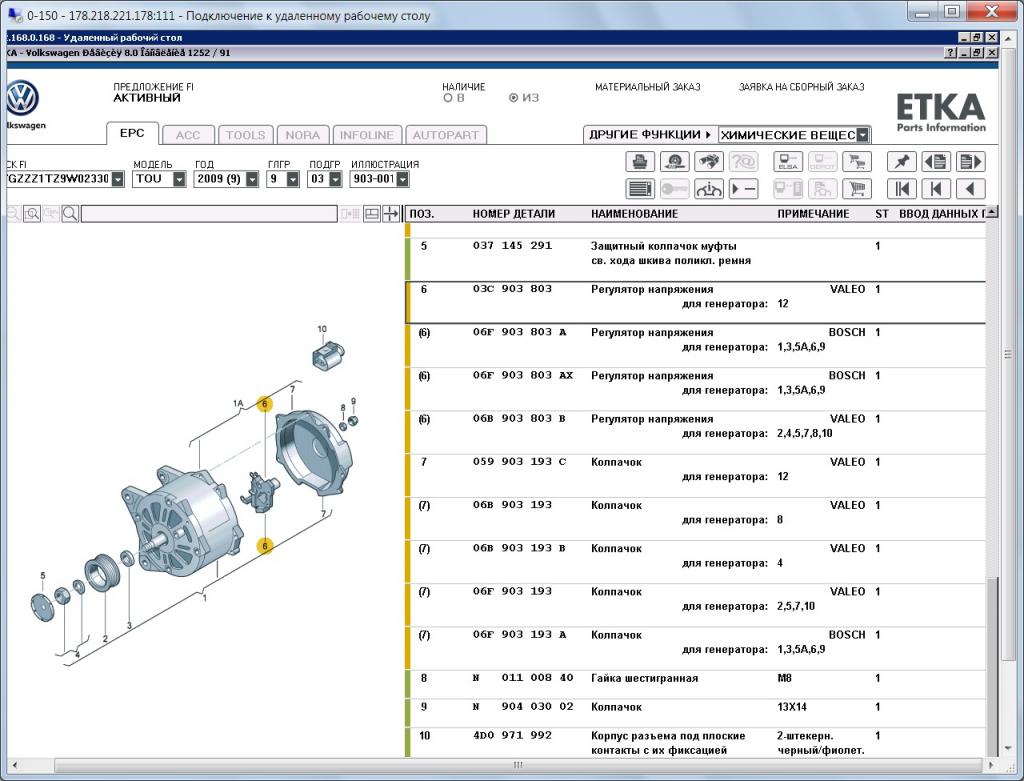This screenshot has width=1024, height=781.
Task: Switch to the AUTOPART tab
Action: click(445, 135)
